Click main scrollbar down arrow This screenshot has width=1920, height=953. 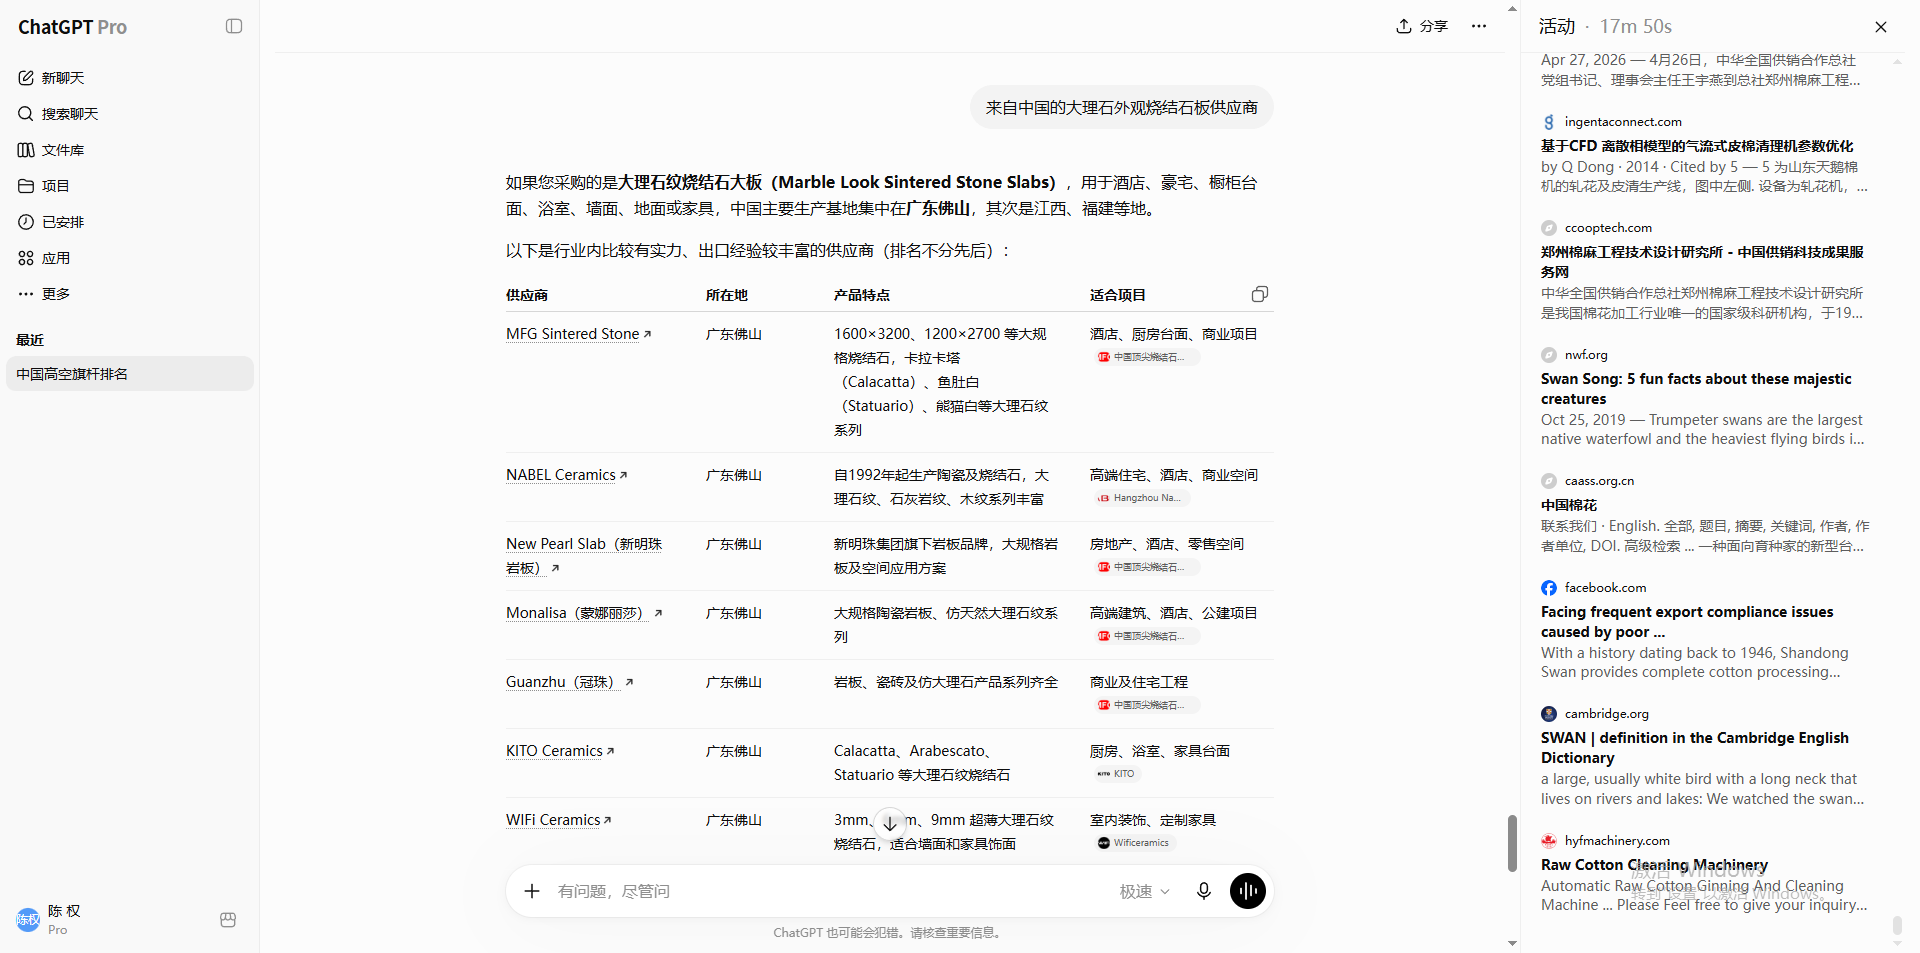(1512, 943)
